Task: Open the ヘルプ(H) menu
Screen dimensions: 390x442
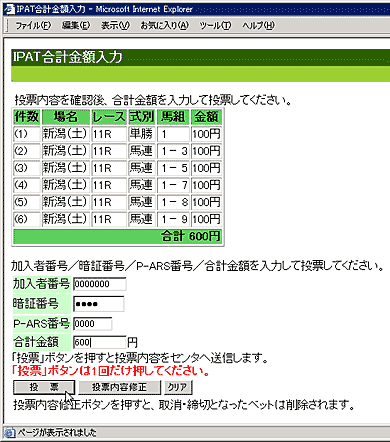Action: (x=258, y=25)
